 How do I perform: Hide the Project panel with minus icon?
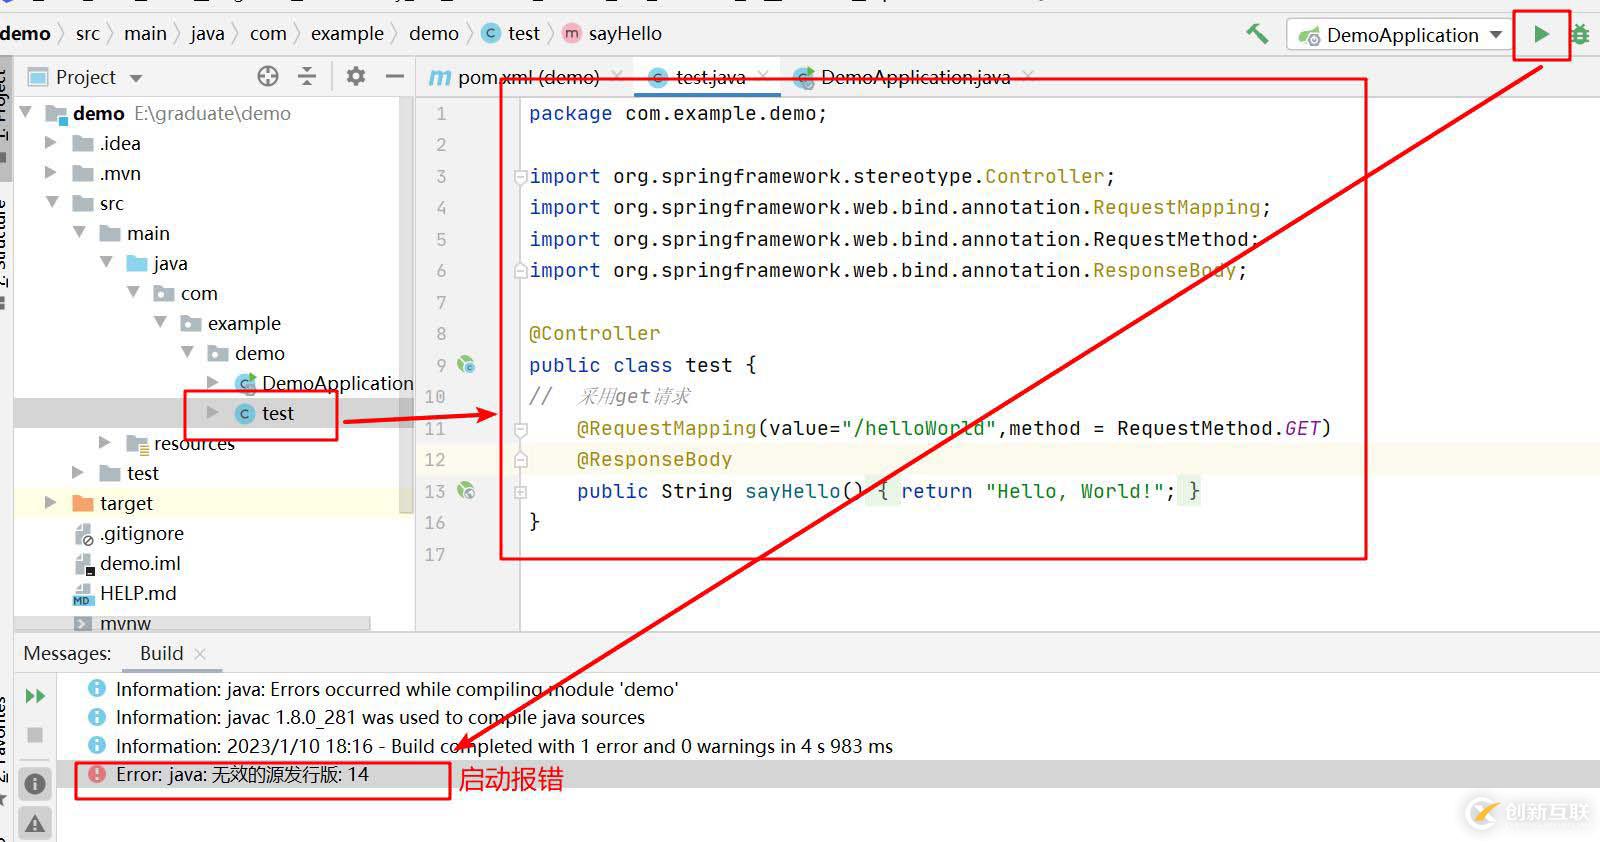[395, 76]
